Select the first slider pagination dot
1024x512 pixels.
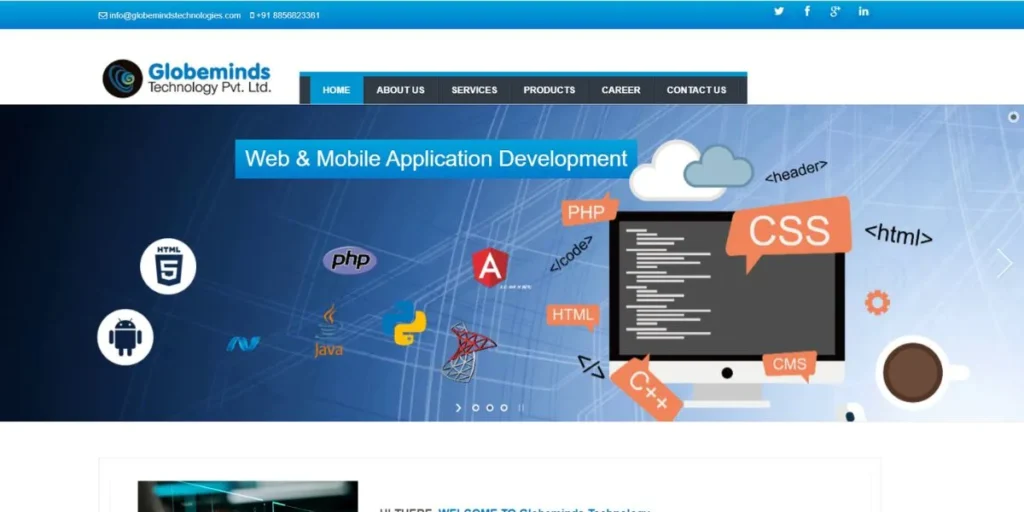coord(475,408)
